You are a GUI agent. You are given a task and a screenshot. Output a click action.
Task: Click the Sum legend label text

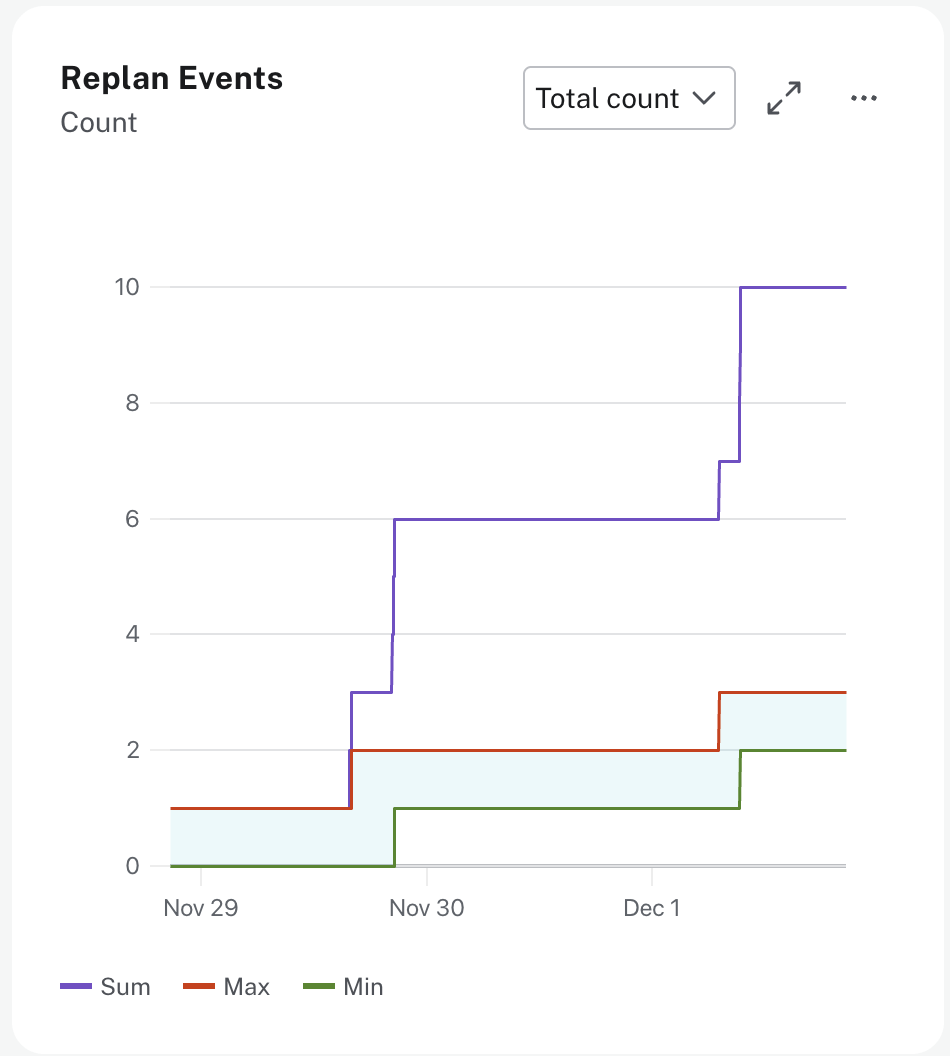click(124, 986)
